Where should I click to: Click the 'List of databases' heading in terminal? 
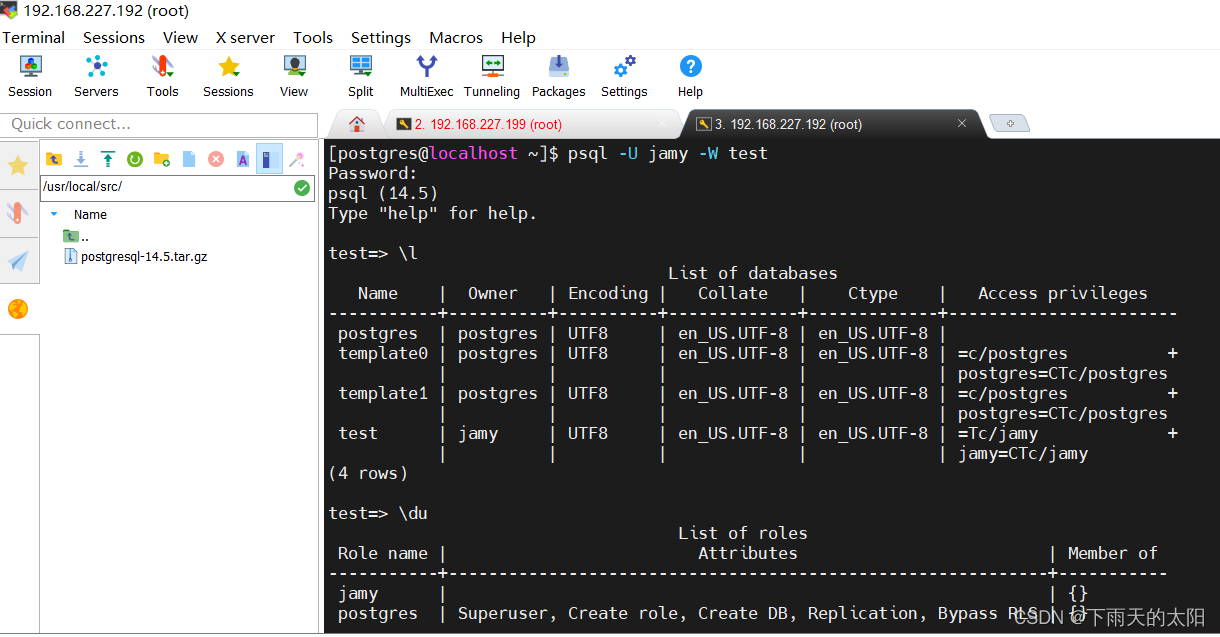(753, 273)
